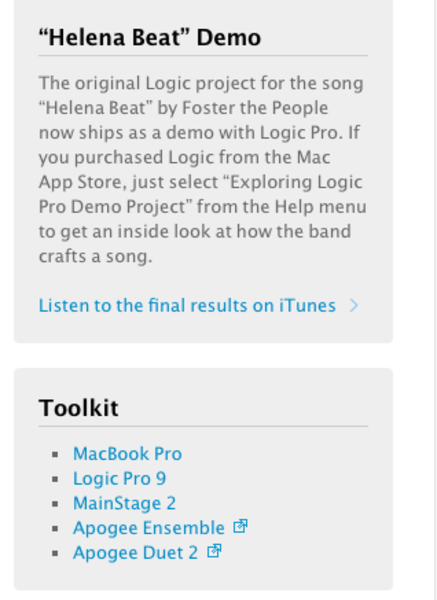
Task: Click the bullet marker before MainStage 2
Action: click(55, 504)
